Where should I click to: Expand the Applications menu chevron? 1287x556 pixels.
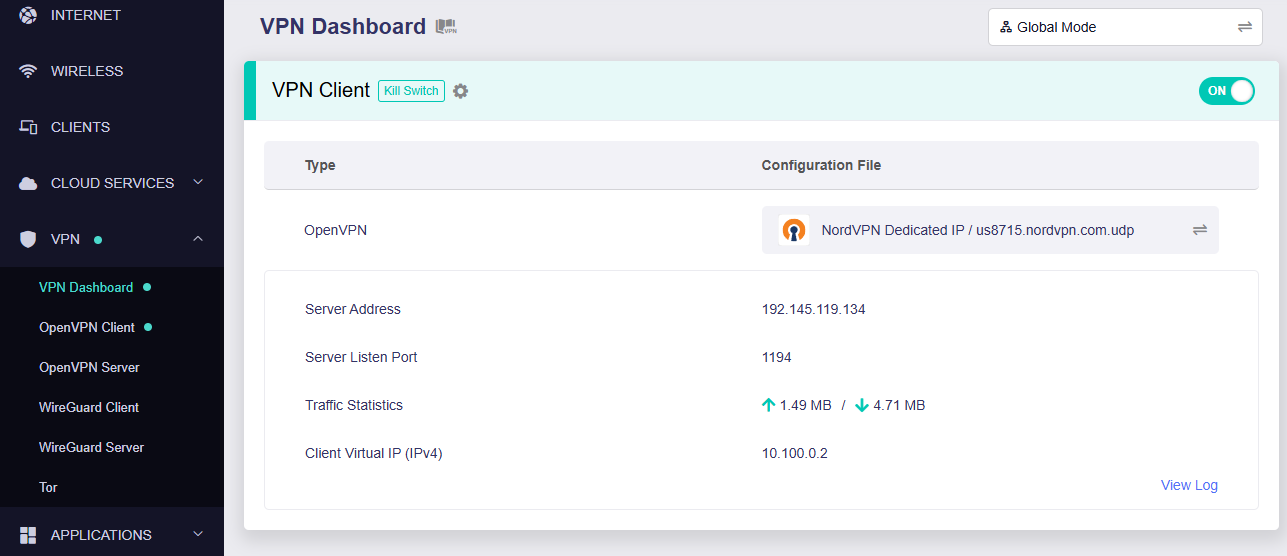(198, 534)
